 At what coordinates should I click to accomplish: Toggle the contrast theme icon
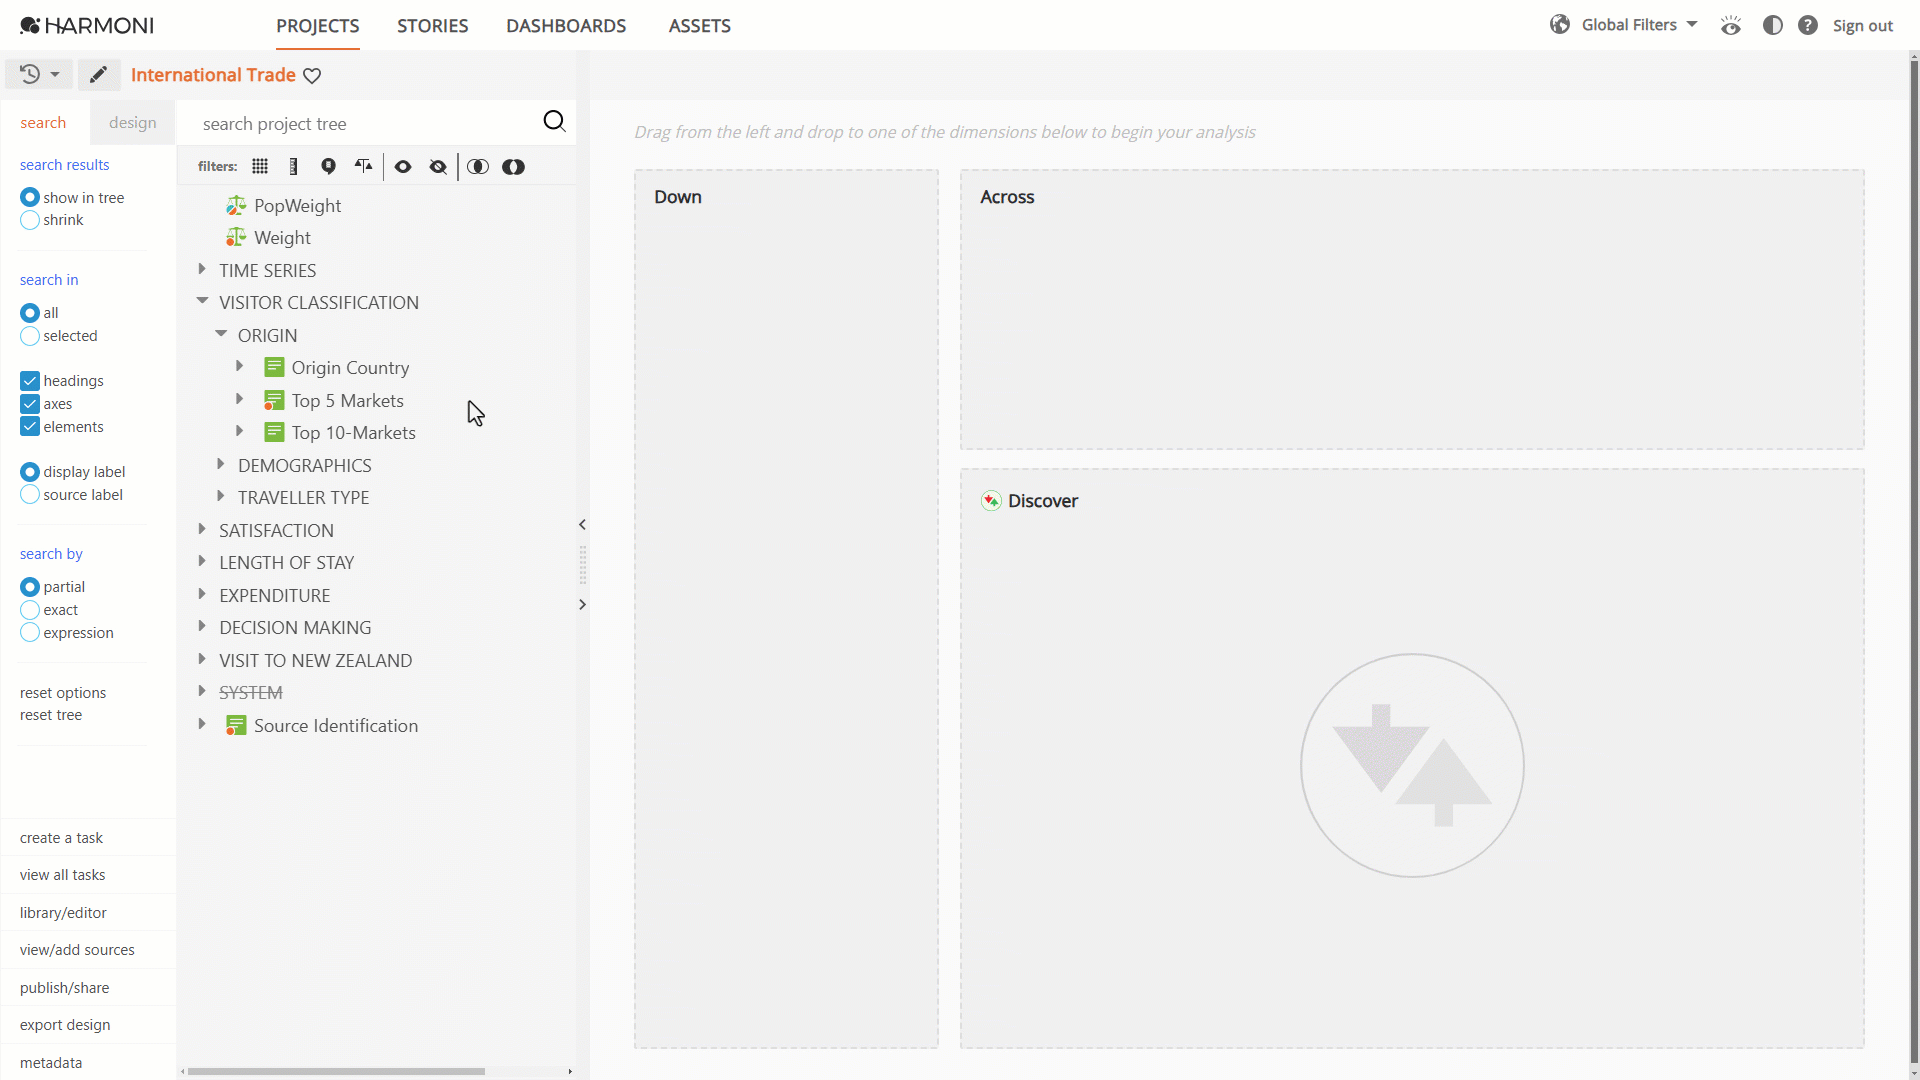(1773, 25)
